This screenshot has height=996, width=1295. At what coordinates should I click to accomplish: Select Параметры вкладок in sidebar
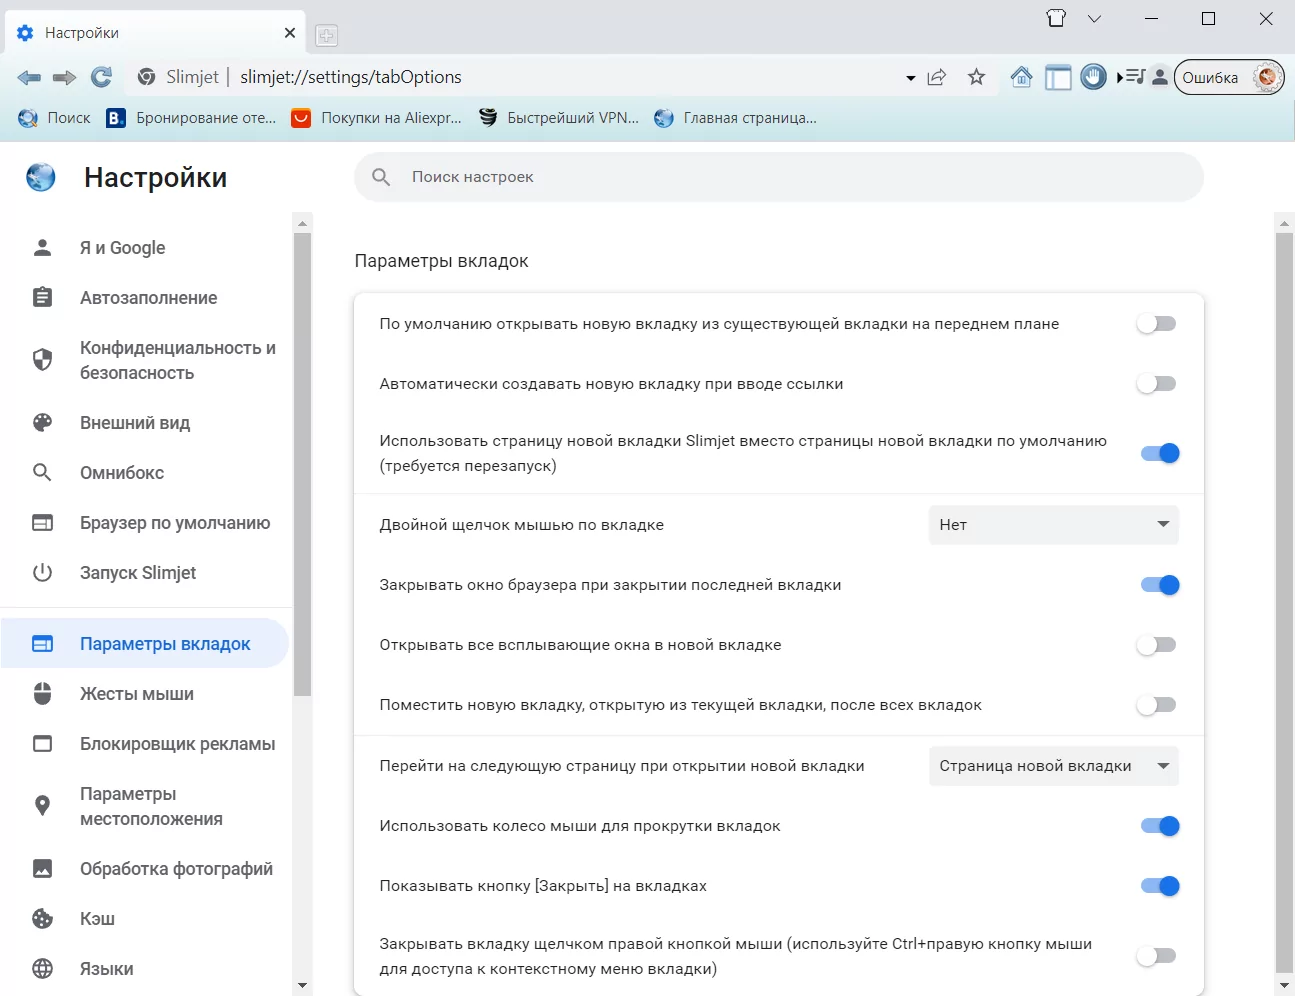coord(145,644)
